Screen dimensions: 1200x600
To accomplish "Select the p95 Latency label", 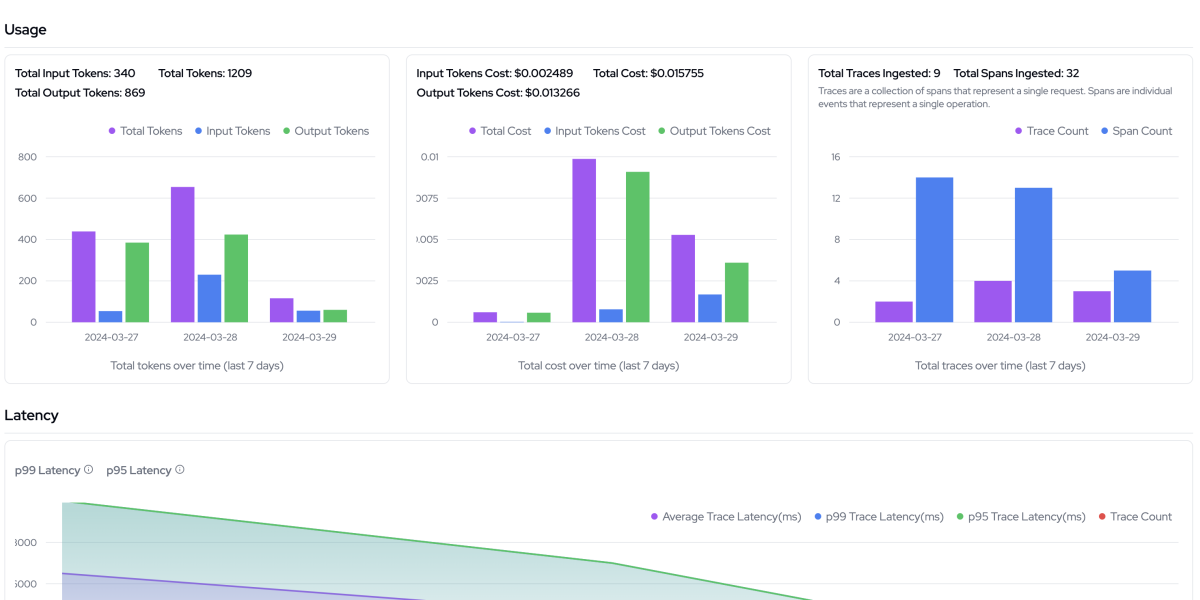I will (x=139, y=470).
